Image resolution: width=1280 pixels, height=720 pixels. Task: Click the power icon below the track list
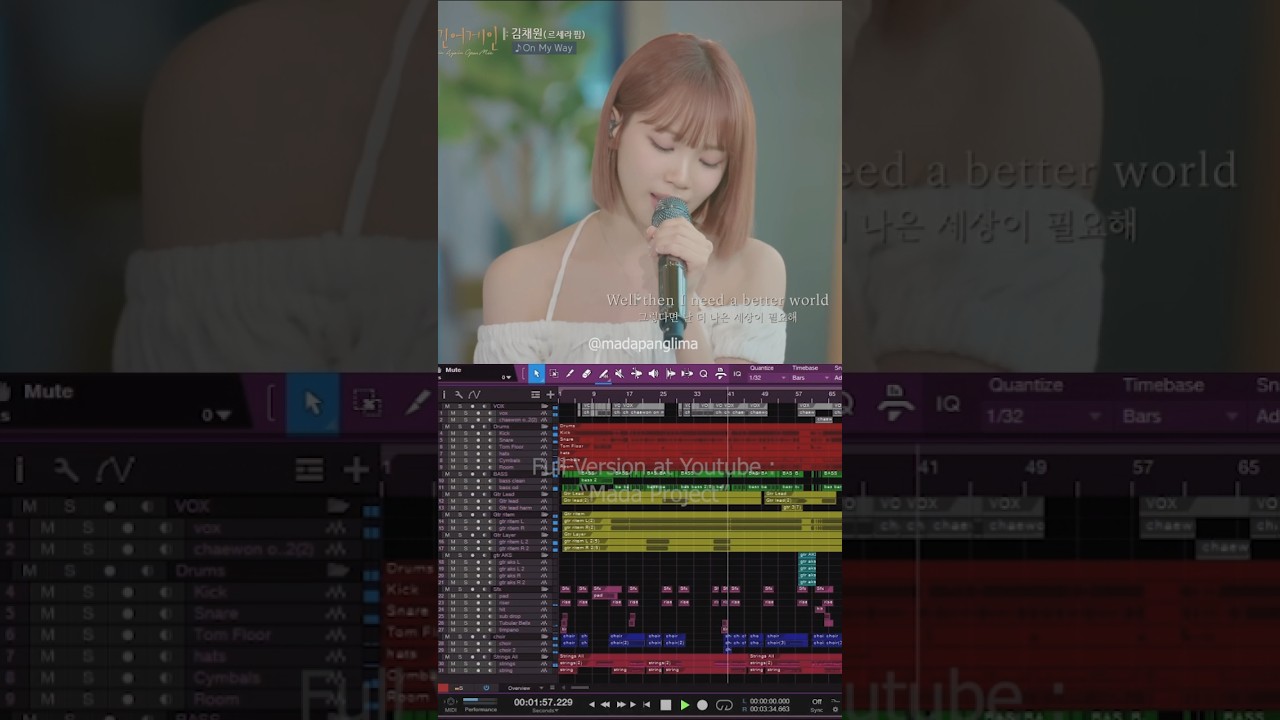(x=486, y=688)
